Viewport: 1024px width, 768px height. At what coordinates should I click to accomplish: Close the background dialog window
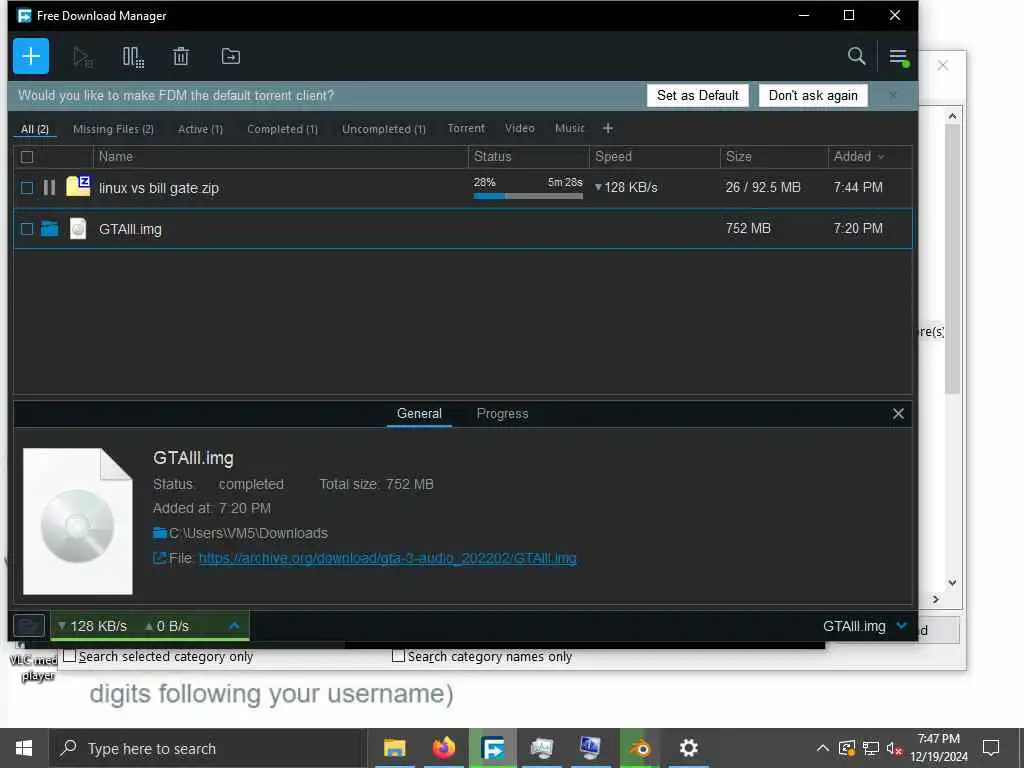click(942, 65)
